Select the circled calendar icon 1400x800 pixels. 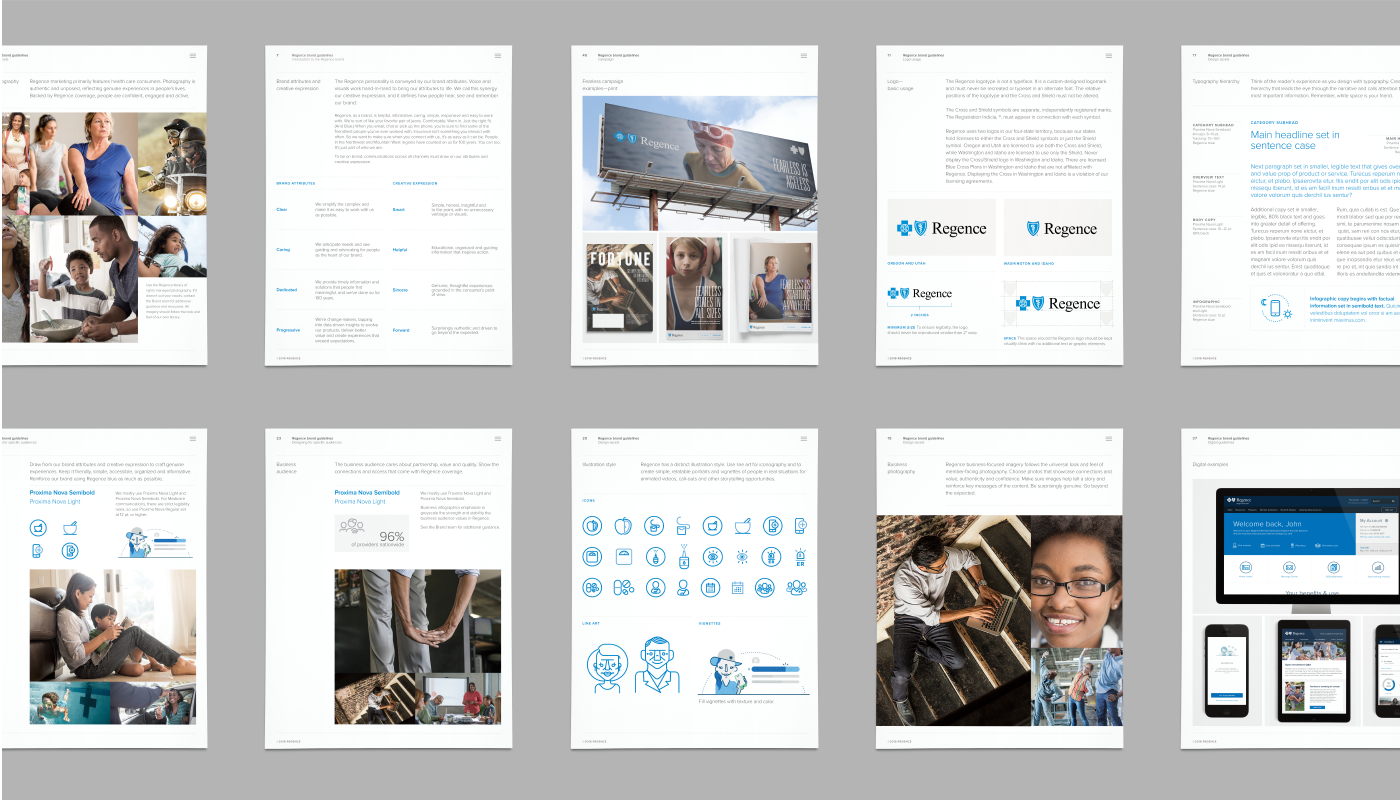pyautogui.click(x=710, y=587)
